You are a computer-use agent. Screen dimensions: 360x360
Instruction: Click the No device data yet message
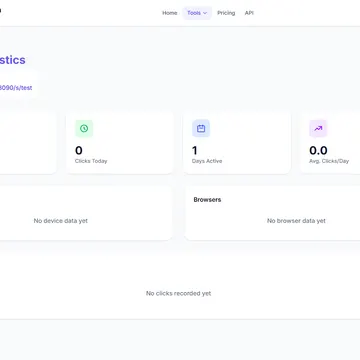(x=61, y=221)
